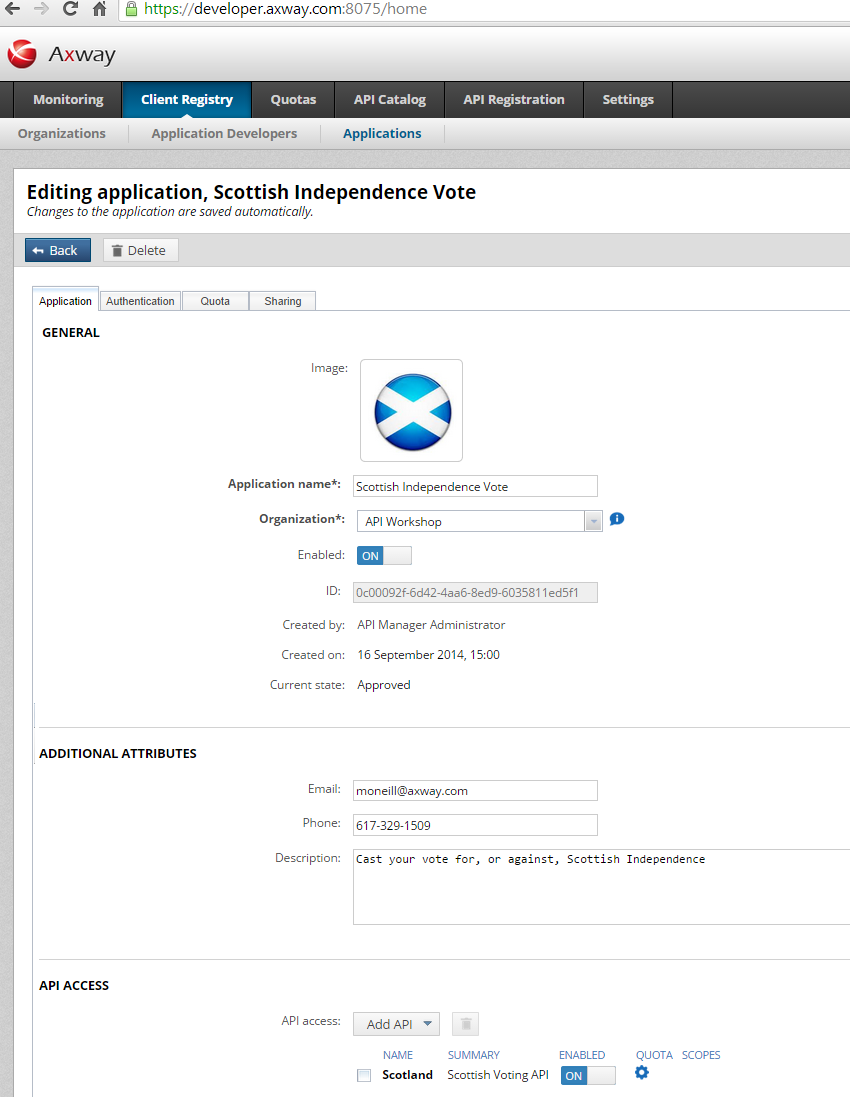
Task: Click '16 September 2014, 15:00' text
Action: click(428, 655)
